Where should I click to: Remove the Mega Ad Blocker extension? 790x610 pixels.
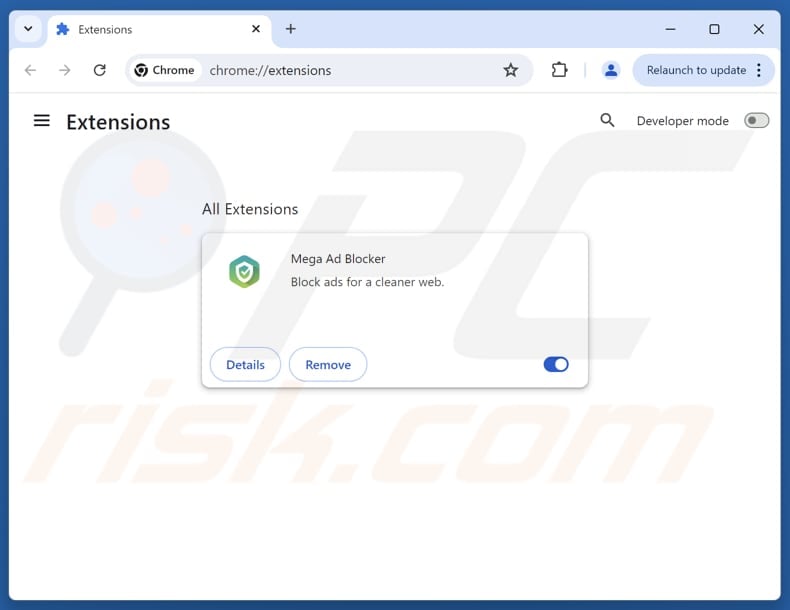(328, 364)
